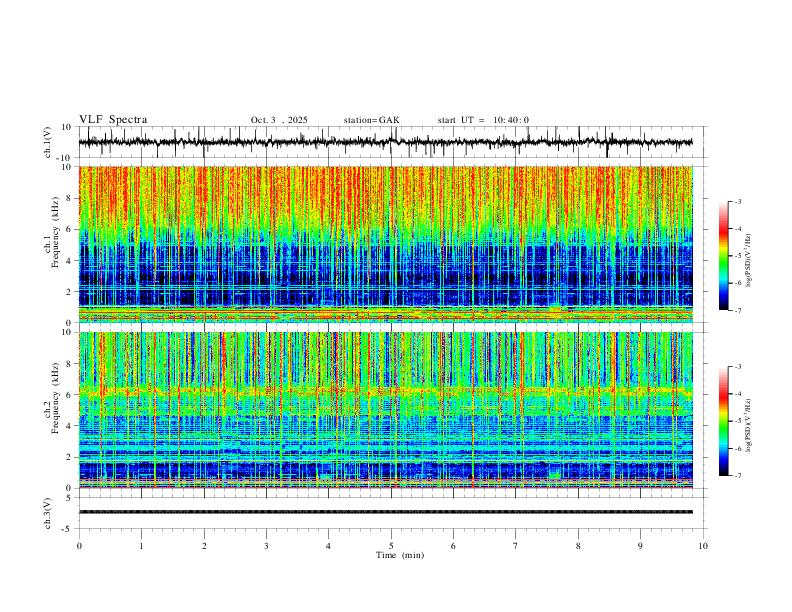Click the '-3' value on ch.1 colorbar

point(737,201)
